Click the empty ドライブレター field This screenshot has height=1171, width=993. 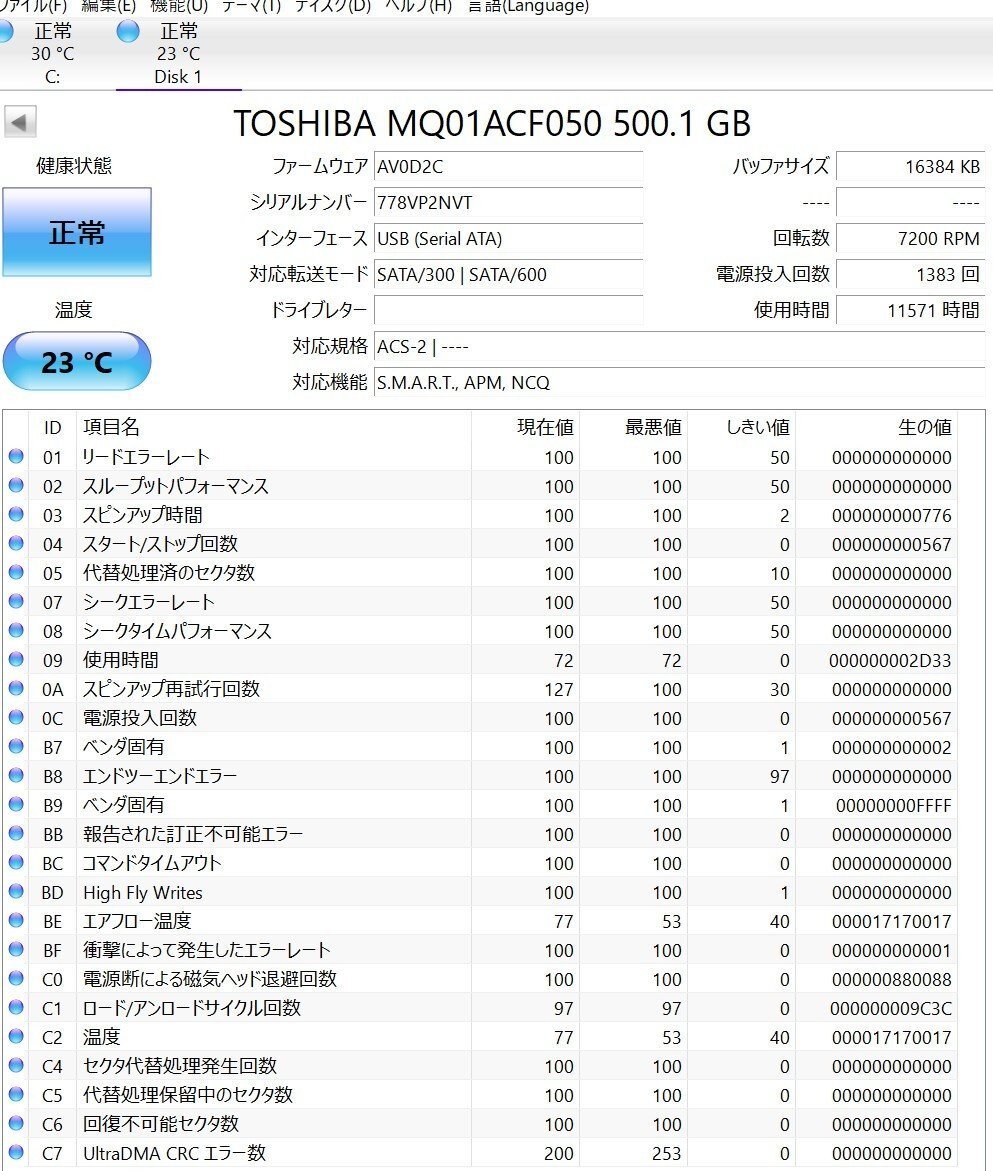(508, 310)
